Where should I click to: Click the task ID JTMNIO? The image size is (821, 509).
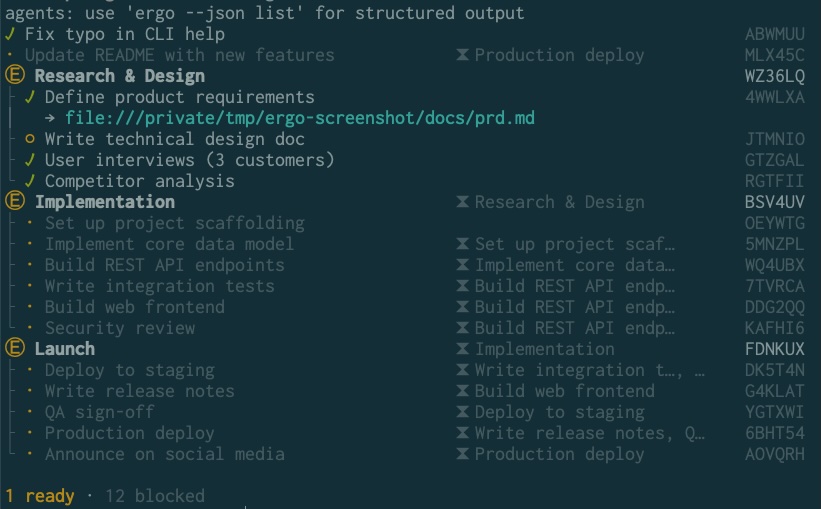click(774, 139)
